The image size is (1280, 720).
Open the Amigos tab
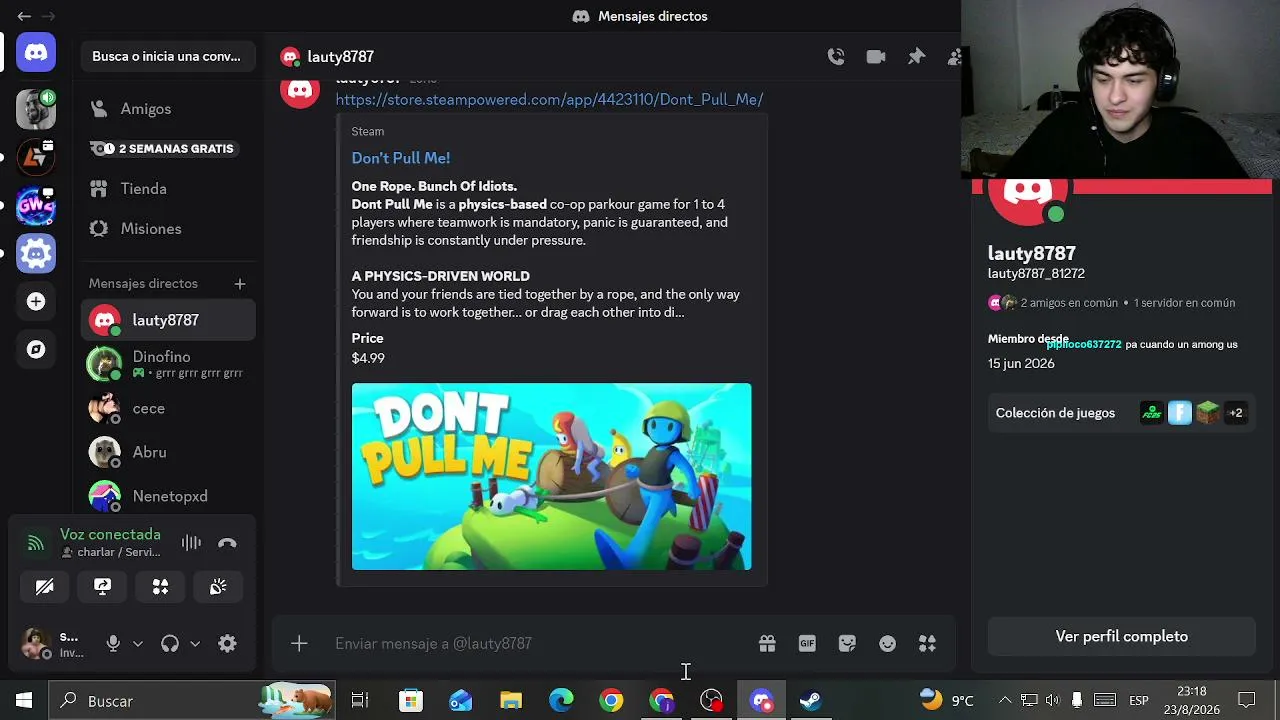168,109
